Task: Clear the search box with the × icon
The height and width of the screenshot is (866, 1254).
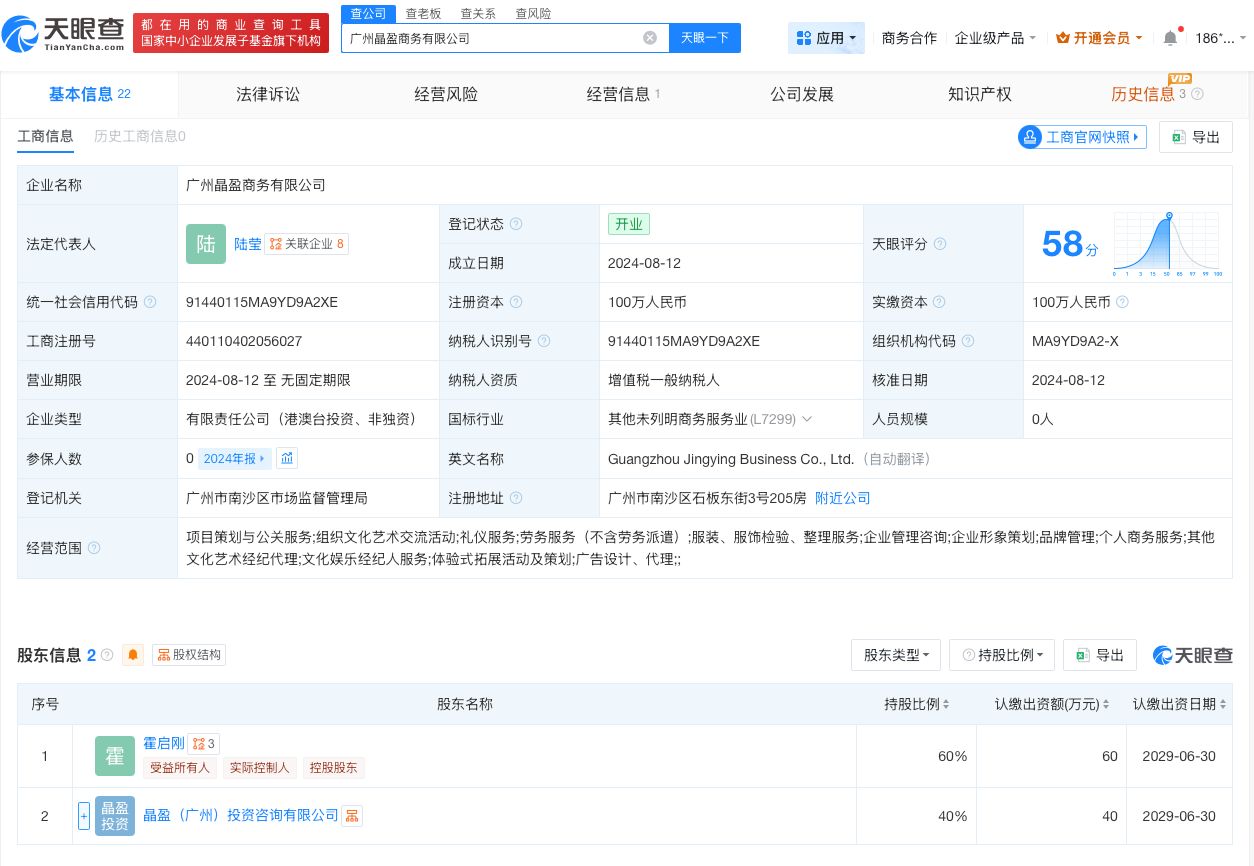Action: pos(650,37)
